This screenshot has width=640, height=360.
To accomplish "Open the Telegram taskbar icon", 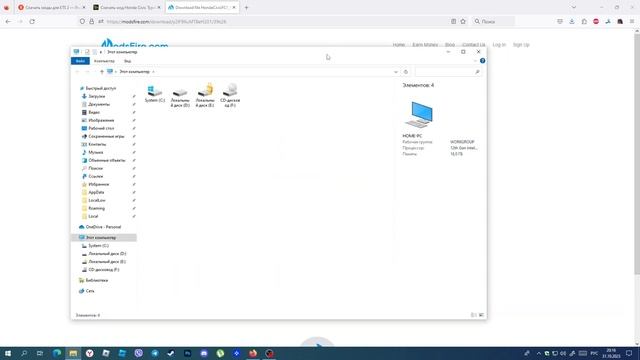I will coord(155,353).
